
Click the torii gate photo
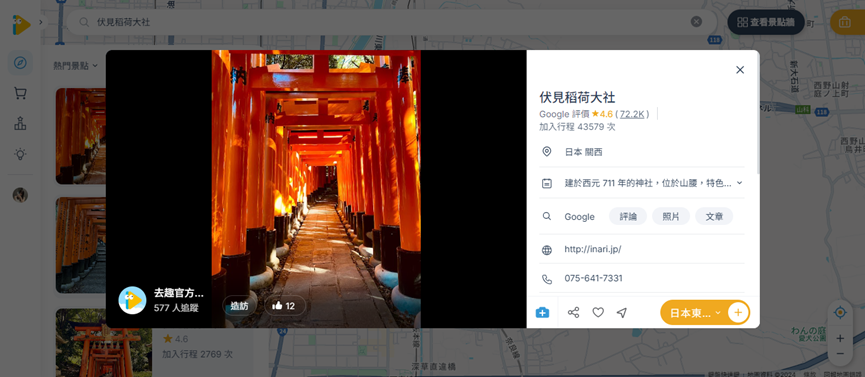316,189
